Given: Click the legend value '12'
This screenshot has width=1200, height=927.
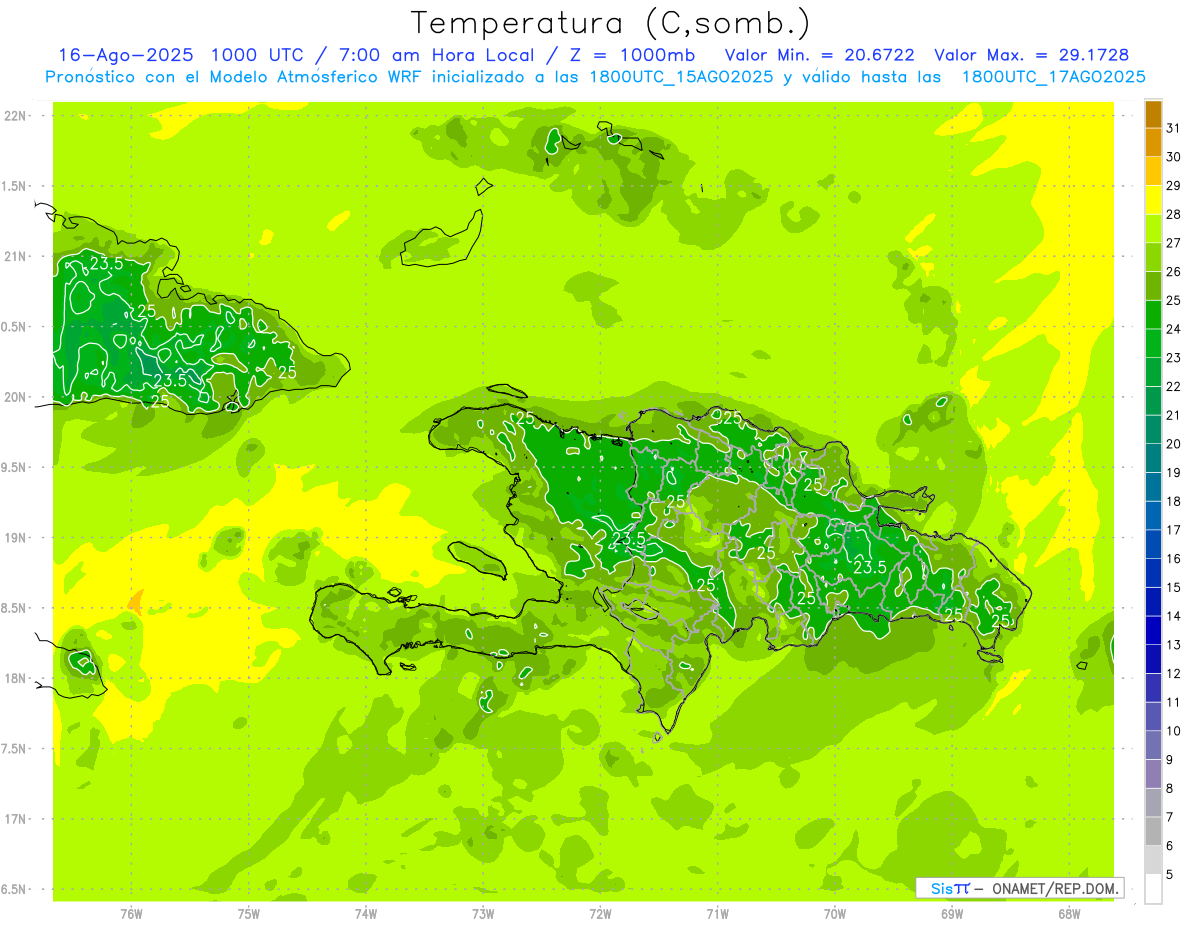Looking at the screenshot, I should click(x=1173, y=673).
